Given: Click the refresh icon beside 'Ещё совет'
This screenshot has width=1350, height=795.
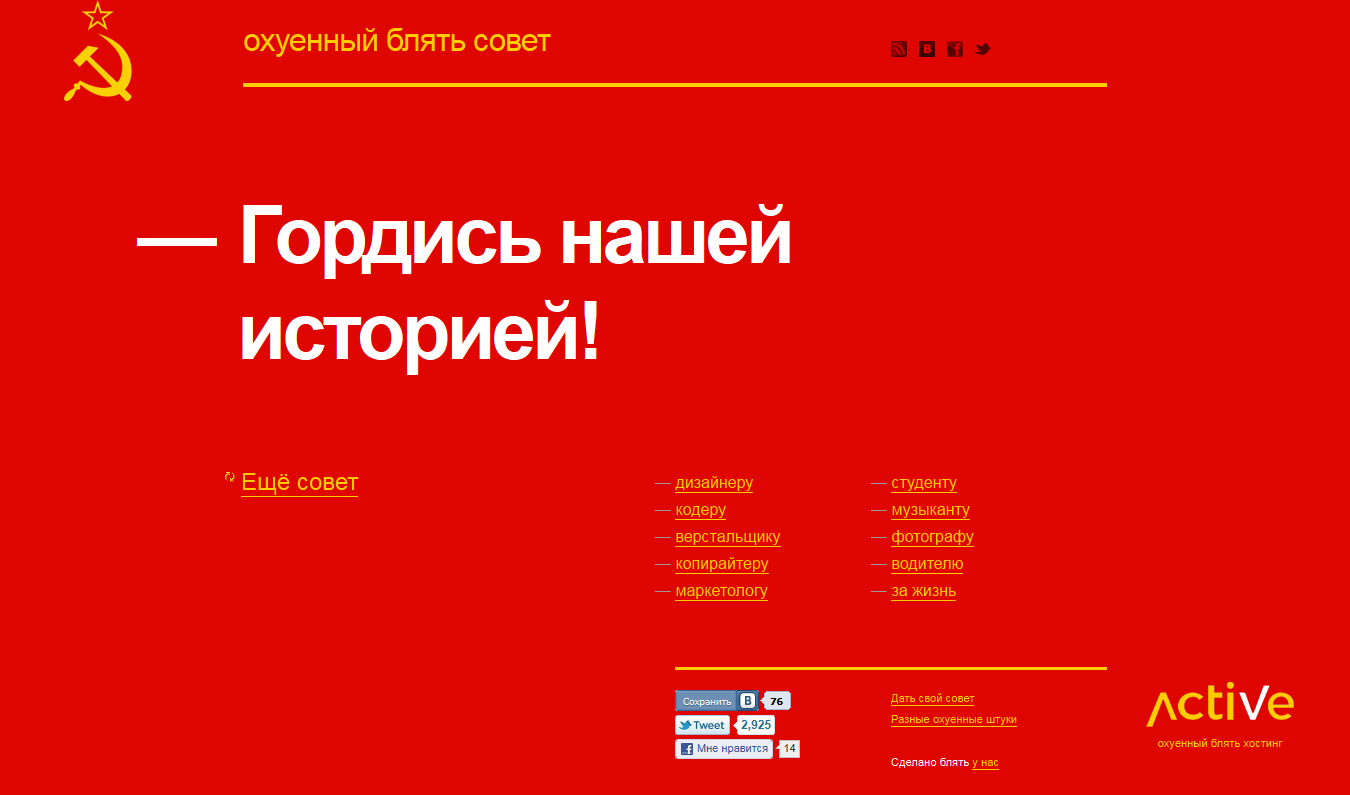Looking at the screenshot, I should [230, 478].
